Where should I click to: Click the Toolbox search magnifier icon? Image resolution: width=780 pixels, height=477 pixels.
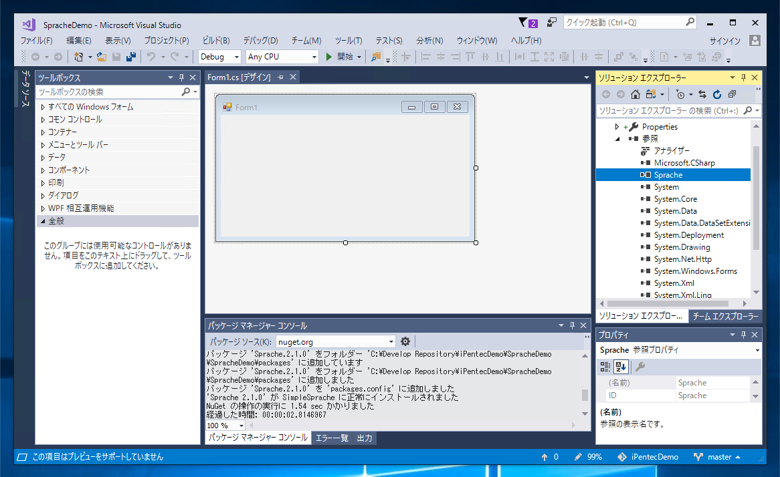coord(186,92)
